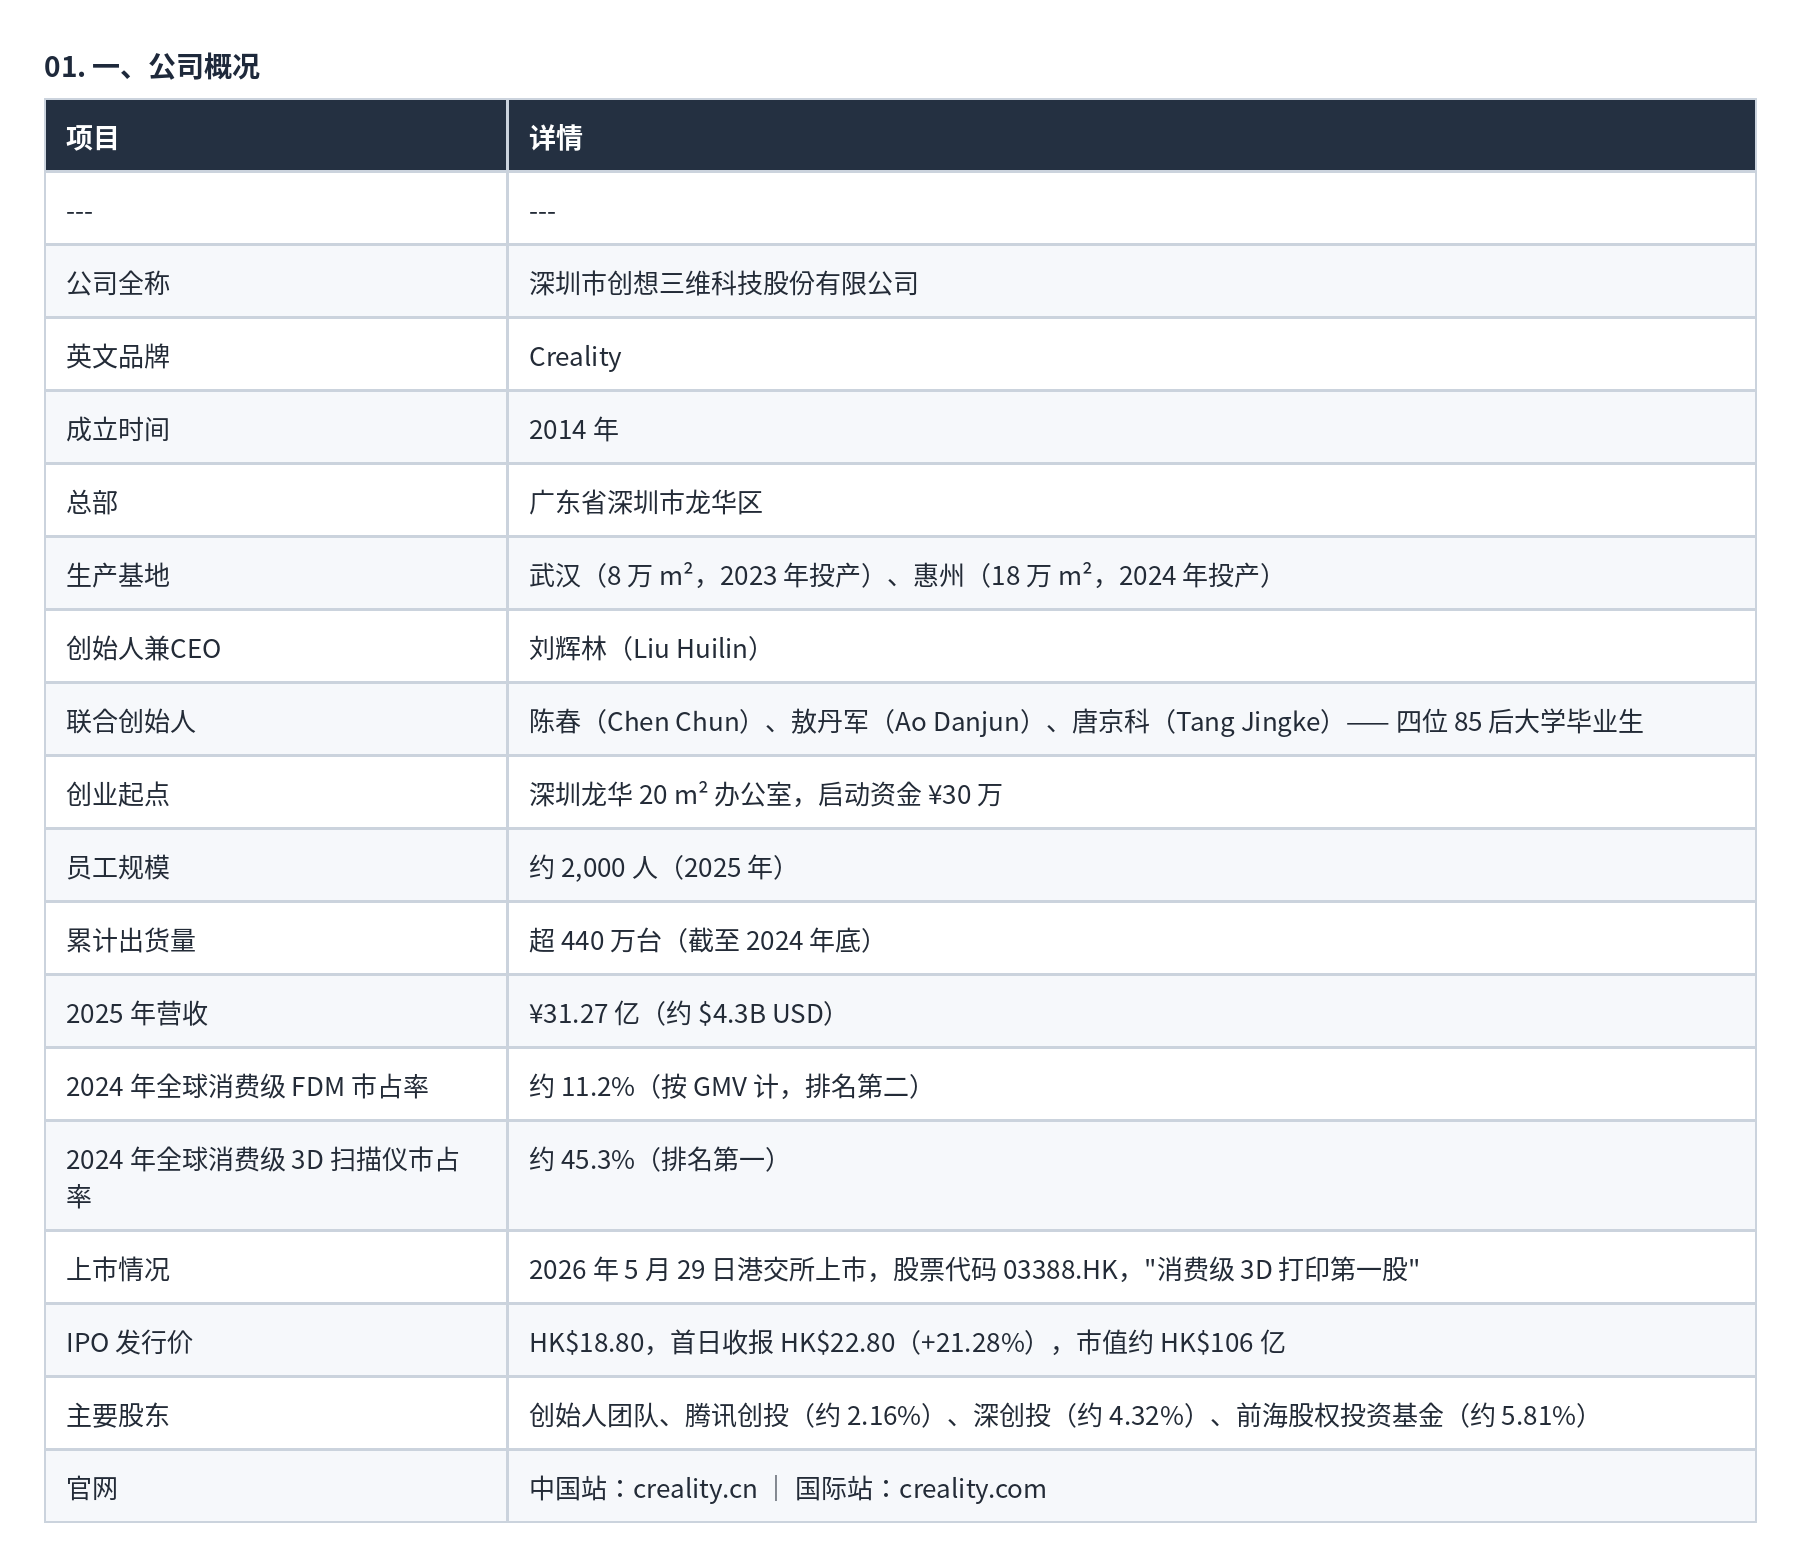
Task: Select '约 11.2%（按 GMV 计，排名第二）' cell
Action: point(1131,1085)
